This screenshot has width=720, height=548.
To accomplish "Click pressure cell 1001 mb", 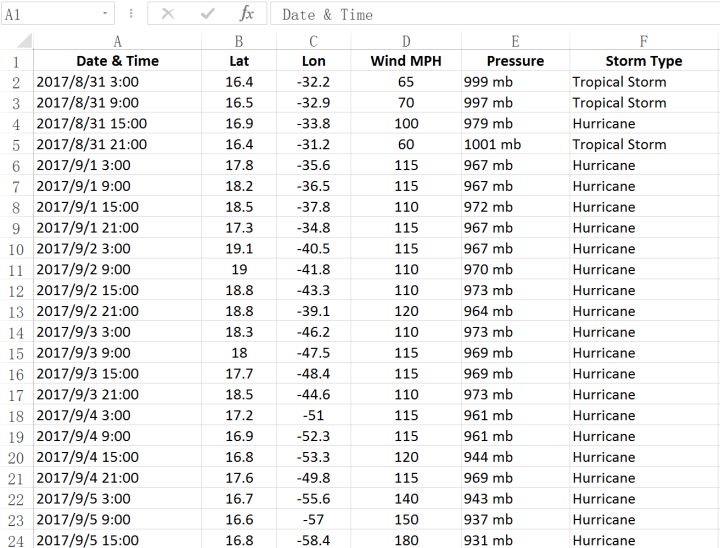I will coord(515,144).
